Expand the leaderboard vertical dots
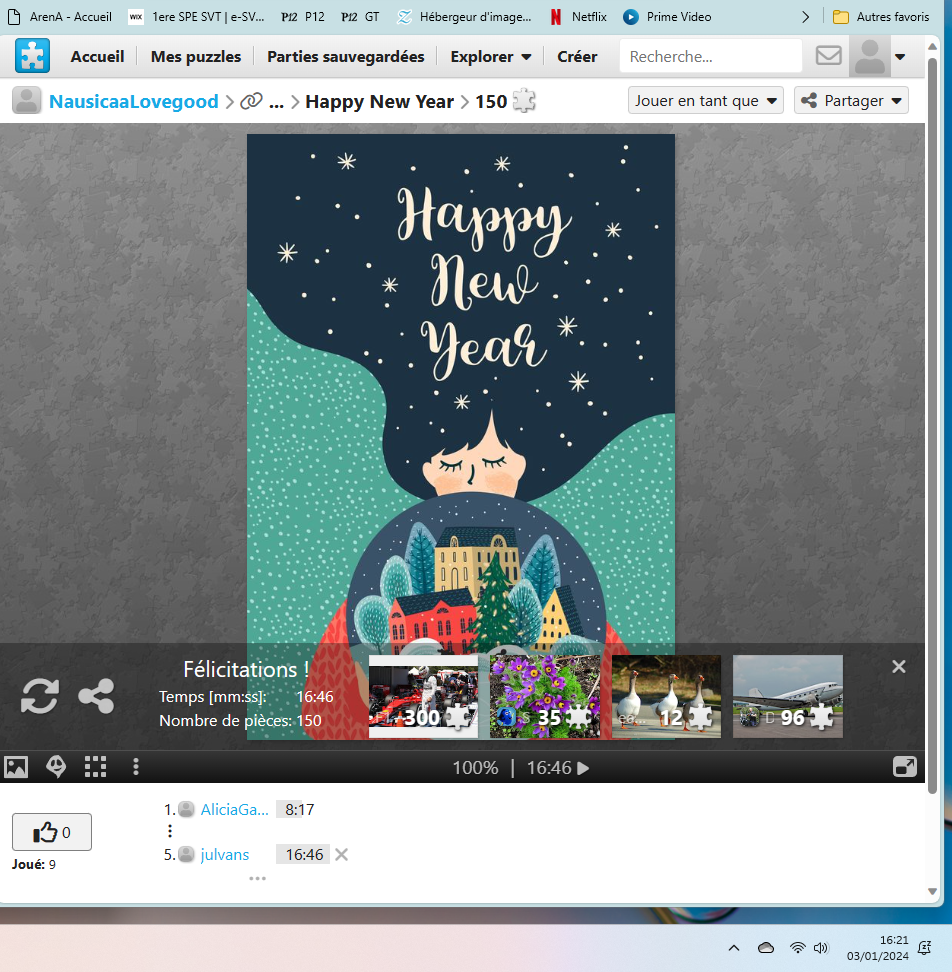Image resolution: width=952 pixels, height=972 pixels. click(x=170, y=831)
